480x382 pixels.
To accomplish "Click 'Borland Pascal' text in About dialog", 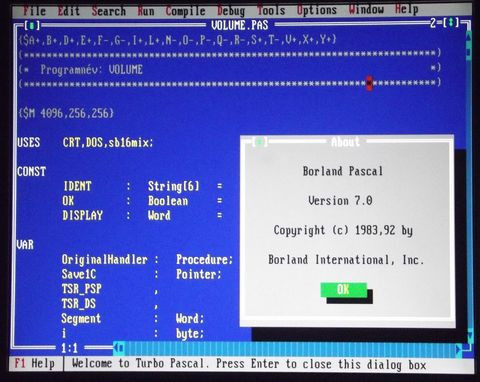I will click(343, 171).
